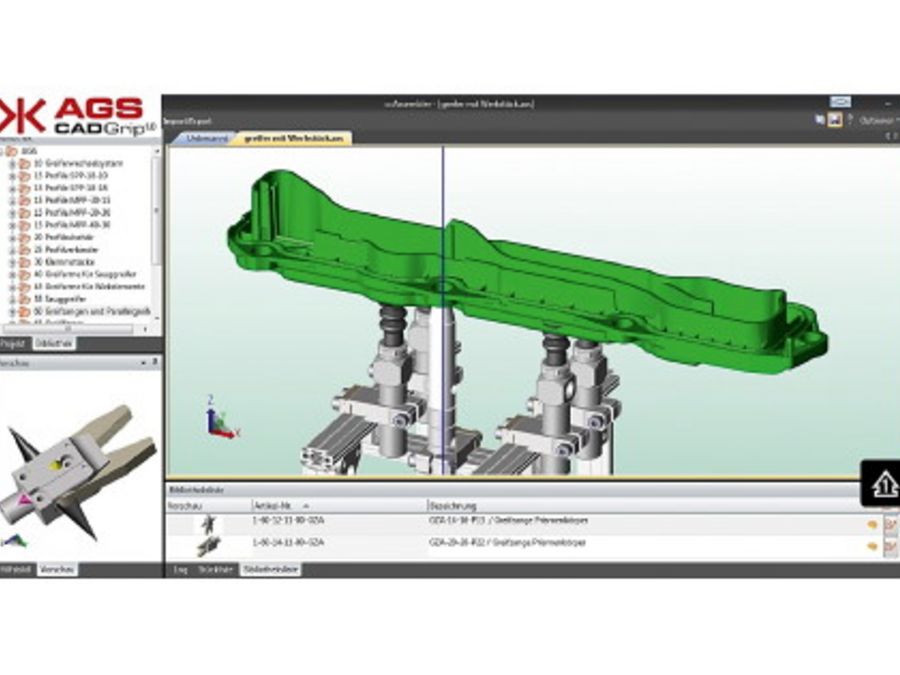Expand the 40 Greifarme für Sauggreifer node
Viewport: 900px width, 675px height.
pyautogui.click(x=12, y=274)
